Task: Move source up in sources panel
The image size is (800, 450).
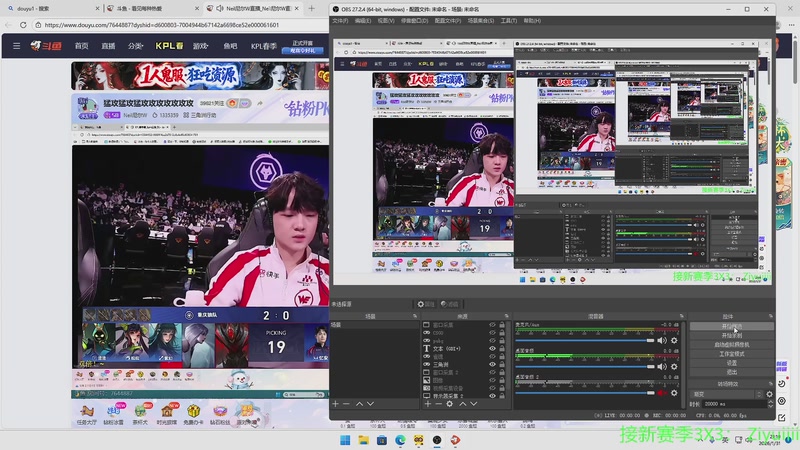Action: click(462, 404)
